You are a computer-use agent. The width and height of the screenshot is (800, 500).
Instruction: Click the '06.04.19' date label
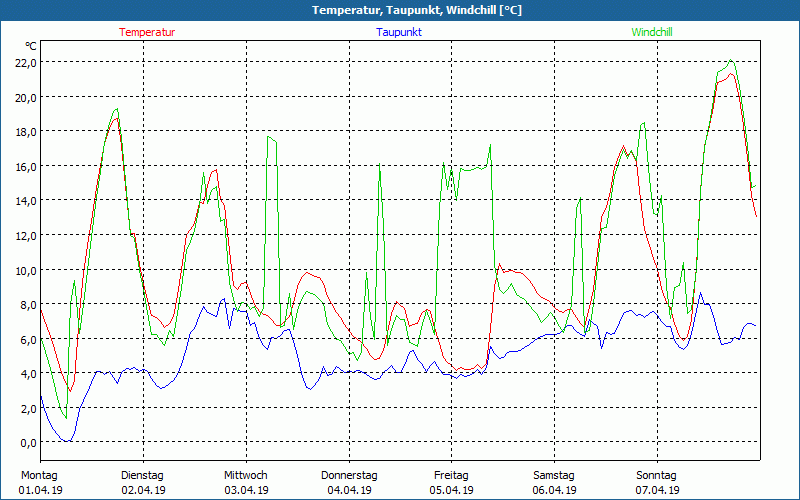click(555, 490)
